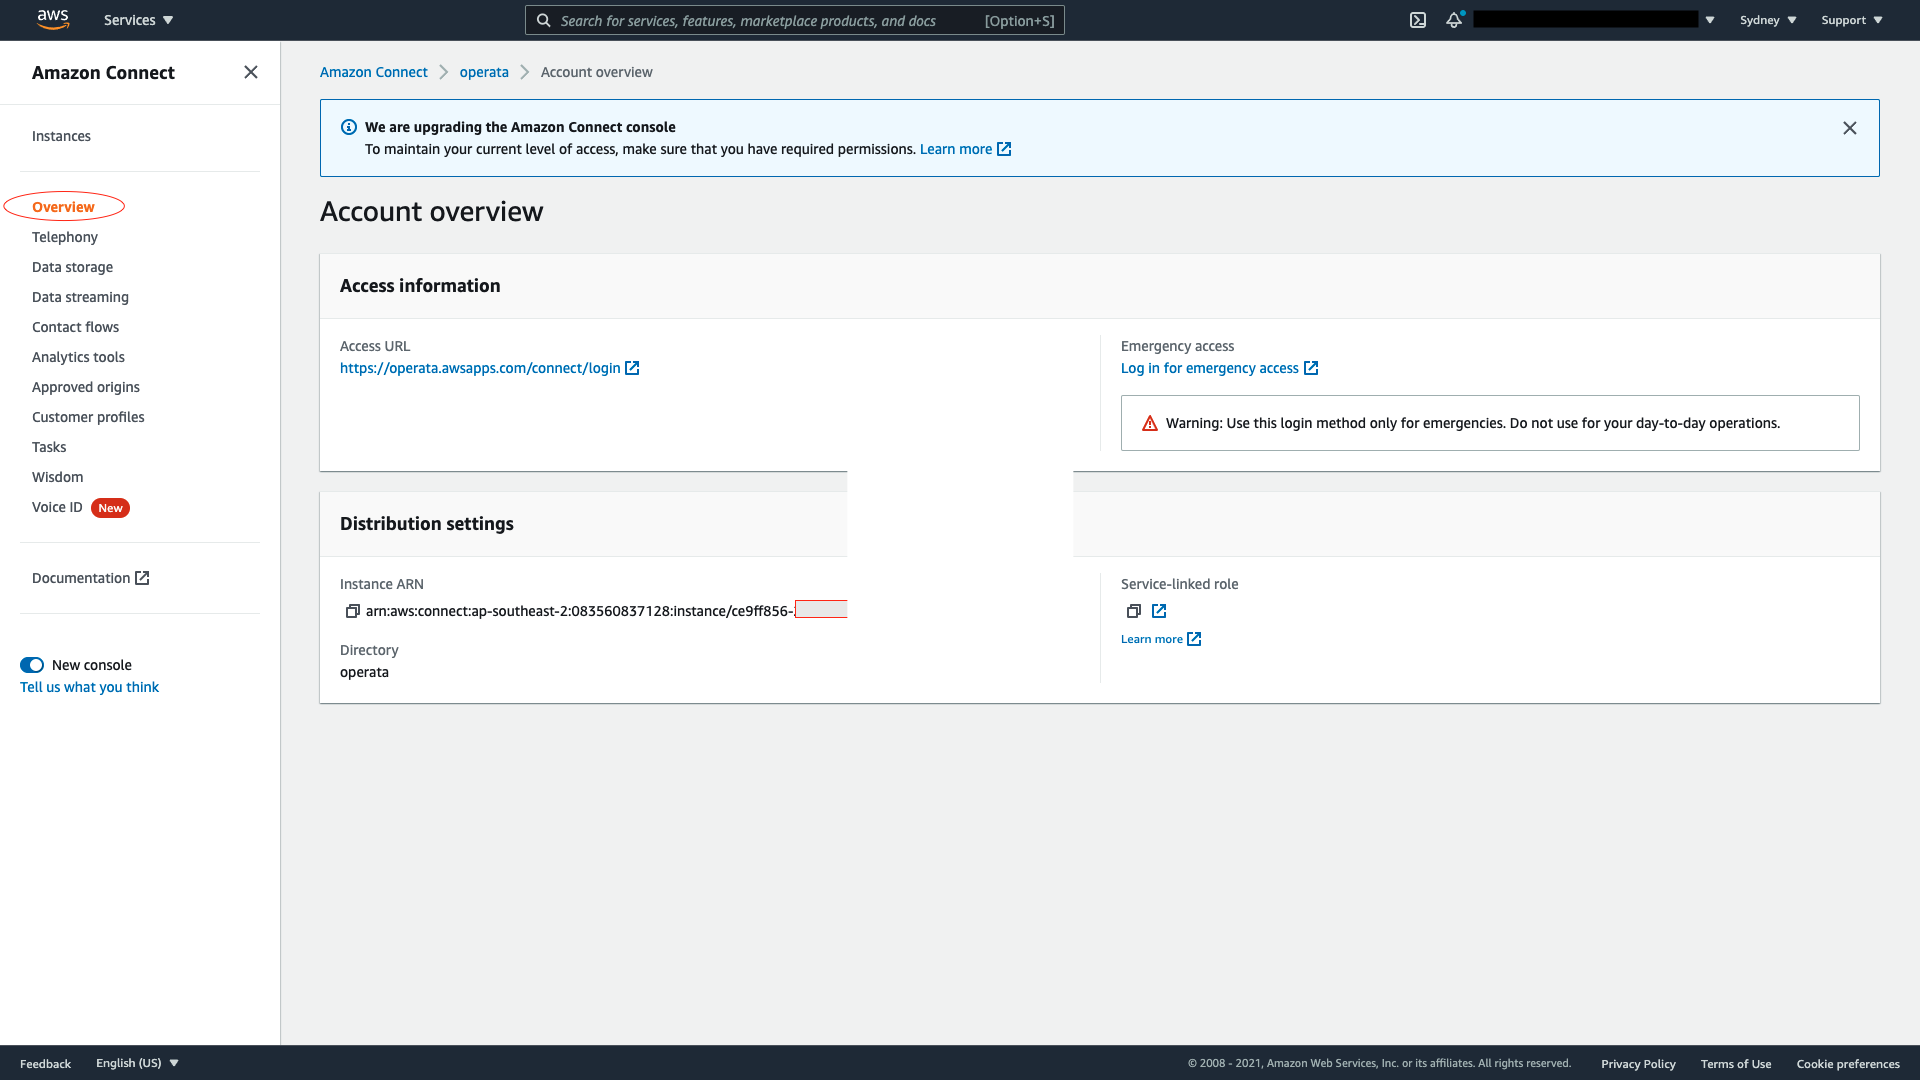
Task: Collapse the Amazon Connect side navigation
Action: pyautogui.click(x=251, y=72)
